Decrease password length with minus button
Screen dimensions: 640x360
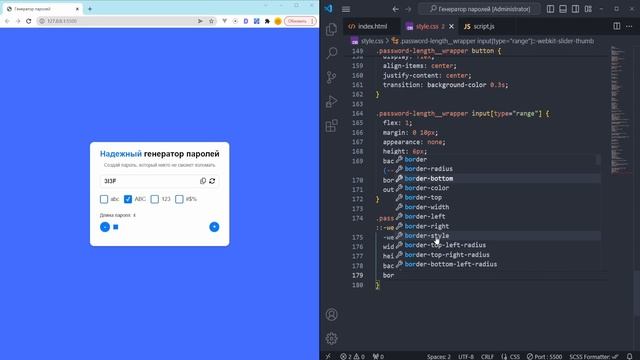coord(105,227)
